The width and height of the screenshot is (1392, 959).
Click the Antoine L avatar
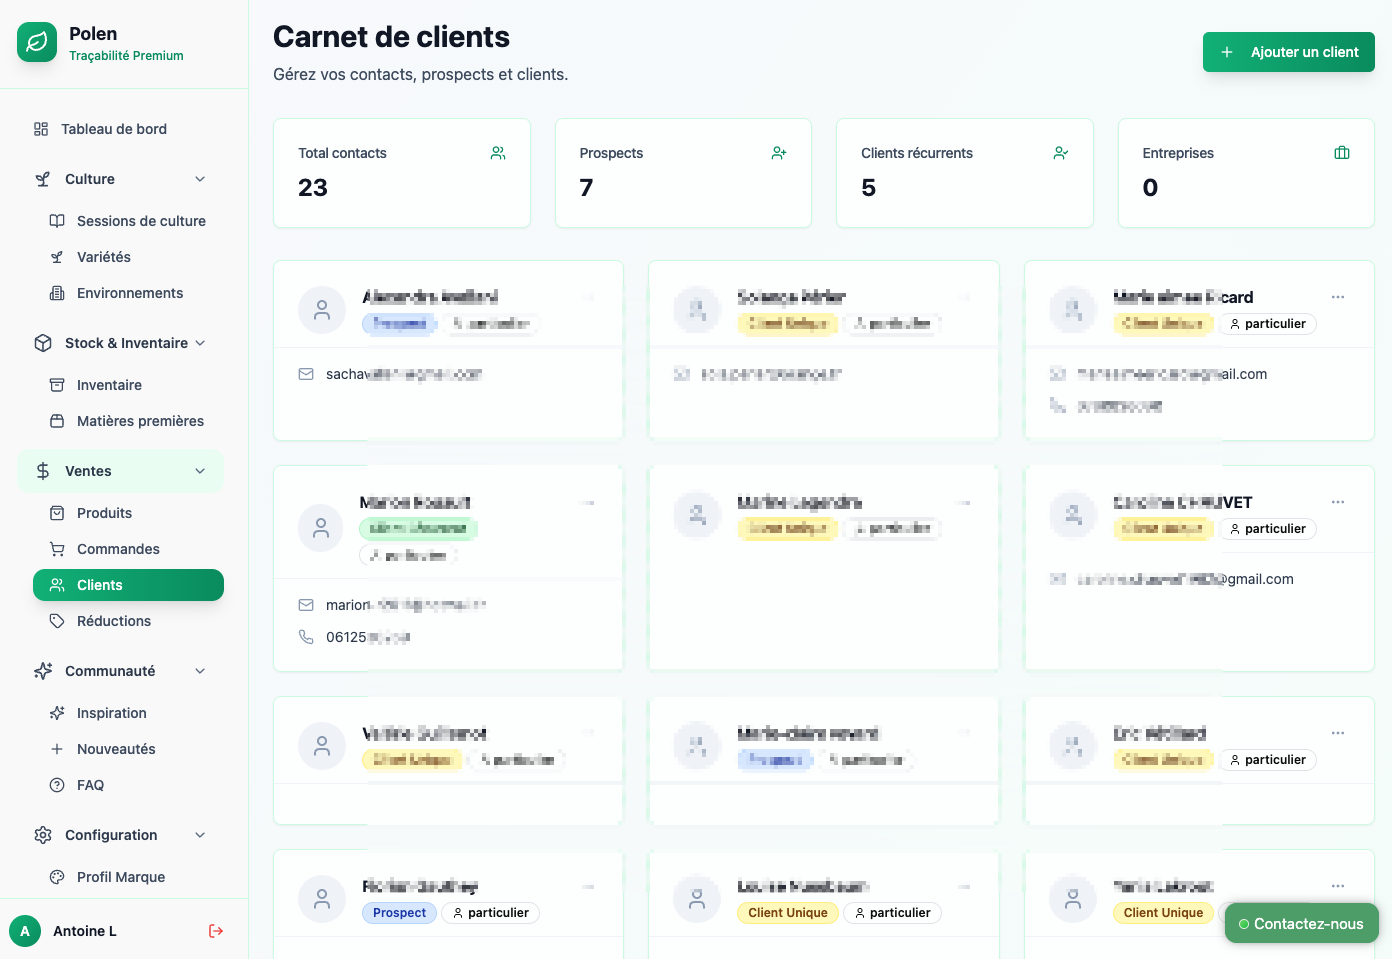pyautogui.click(x=25, y=931)
